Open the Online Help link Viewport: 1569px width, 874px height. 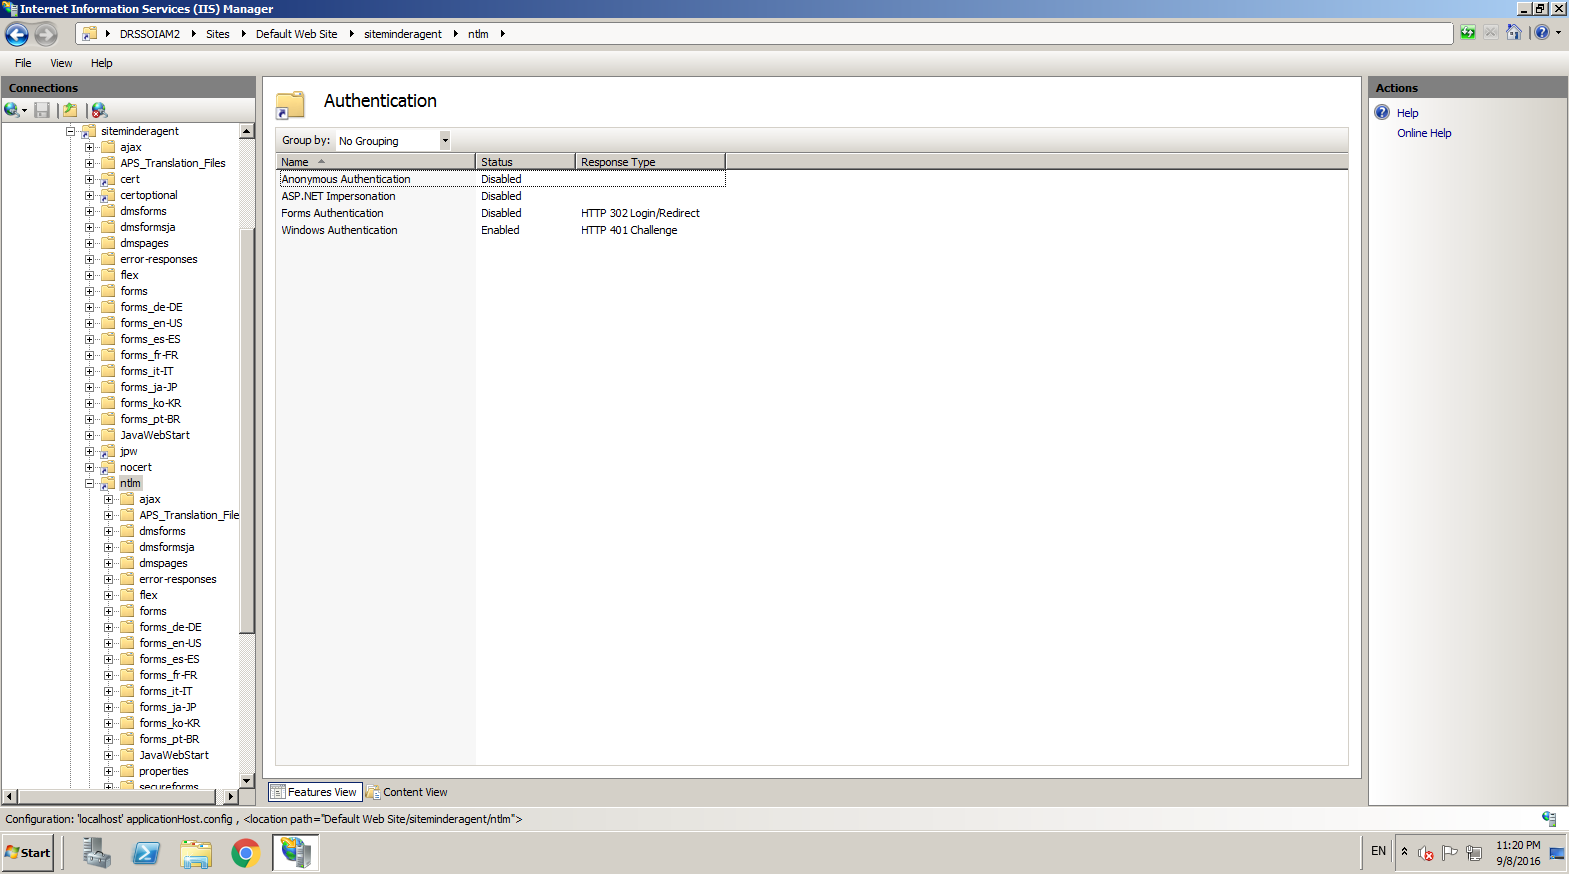(1424, 133)
